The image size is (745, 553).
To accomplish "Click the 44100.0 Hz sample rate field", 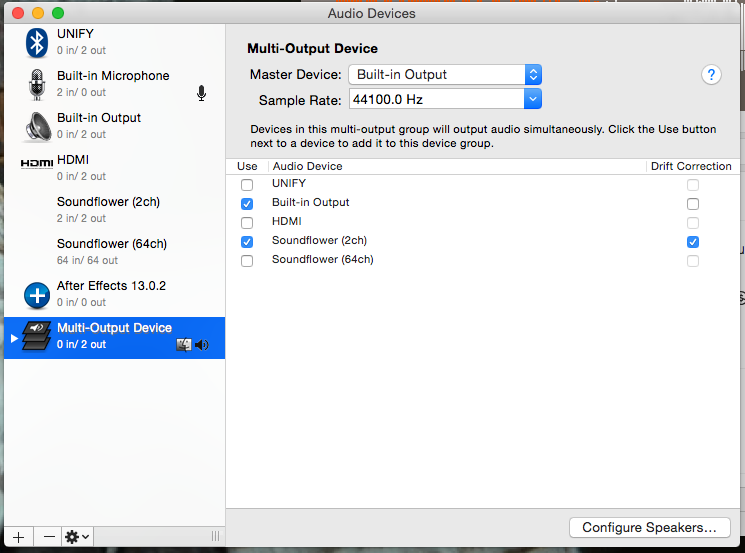I will (437, 99).
